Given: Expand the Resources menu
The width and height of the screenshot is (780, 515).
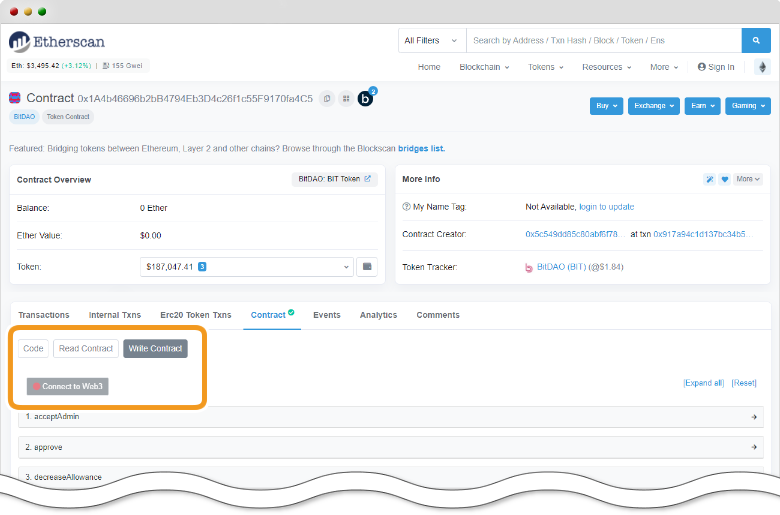Looking at the screenshot, I should pyautogui.click(x=606, y=67).
